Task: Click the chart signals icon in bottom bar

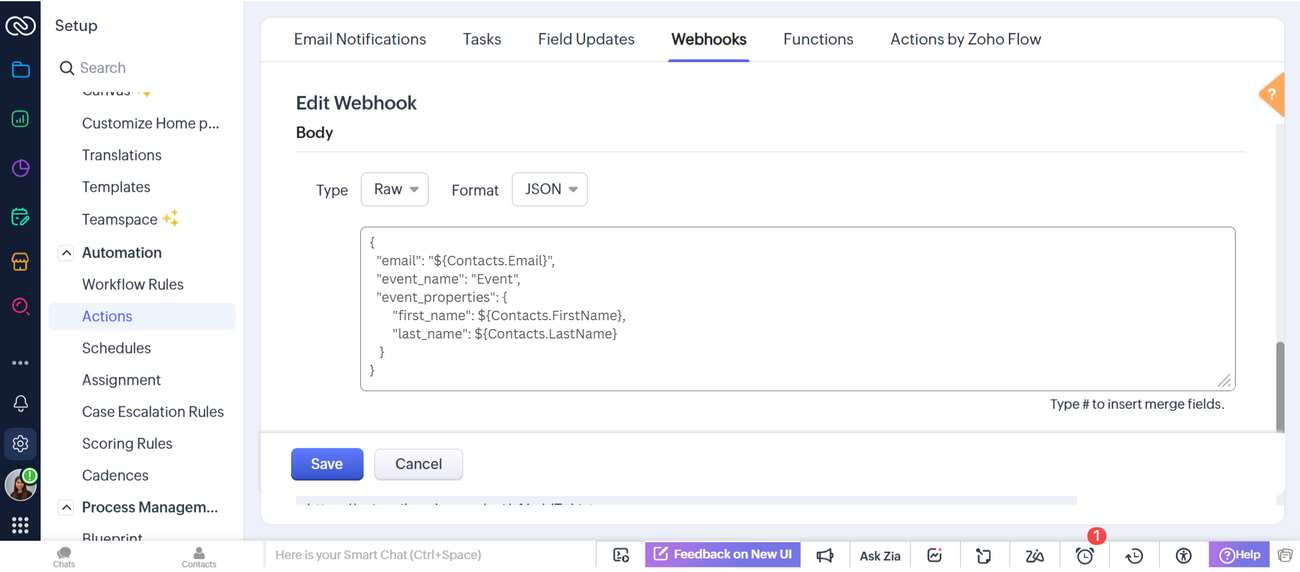Action: (x=934, y=555)
